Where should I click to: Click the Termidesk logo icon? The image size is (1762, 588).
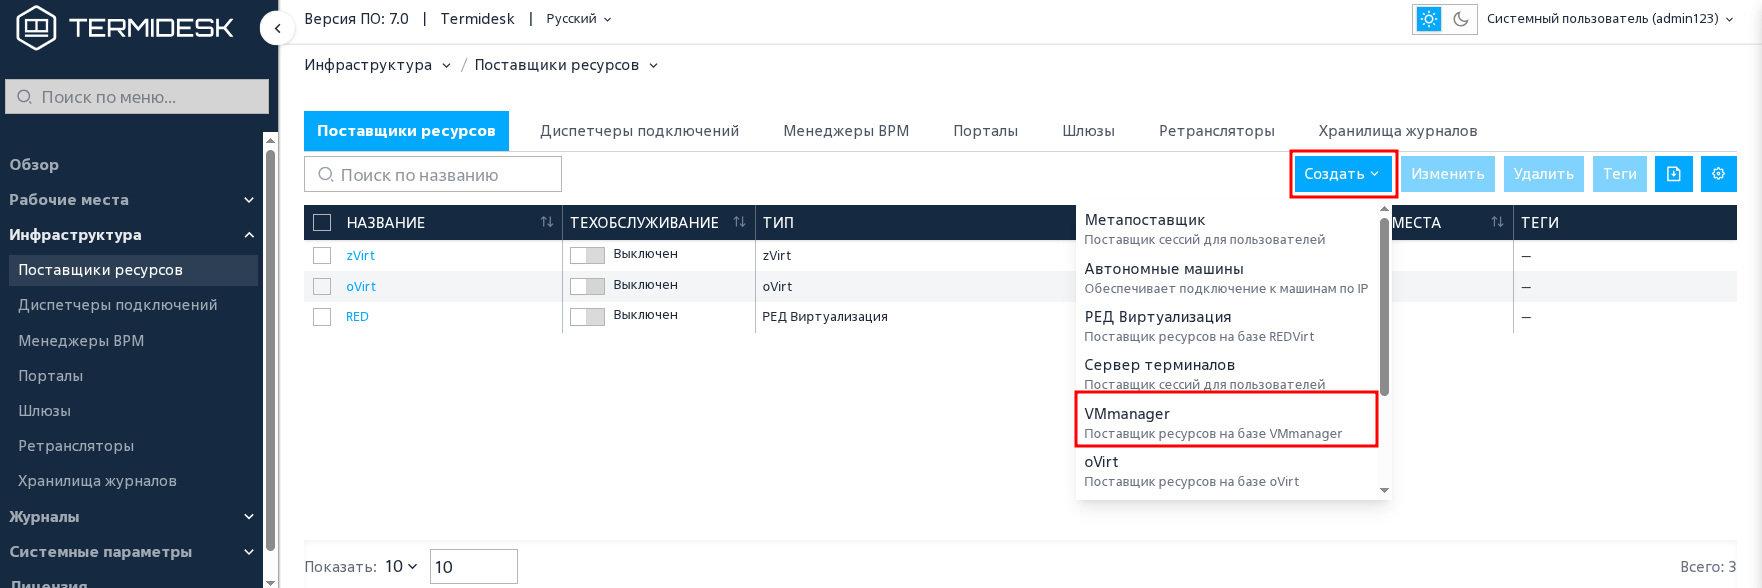(36, 28)
